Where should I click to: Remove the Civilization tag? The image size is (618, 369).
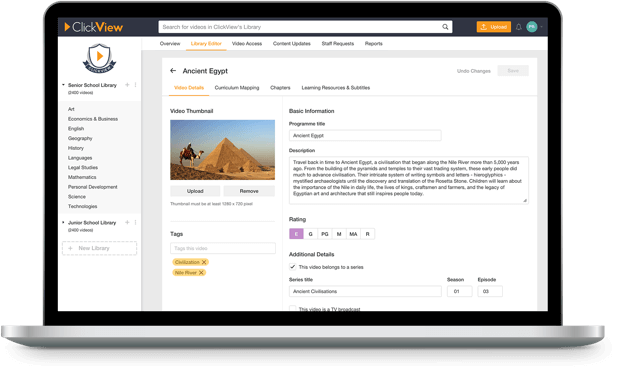tap(204, 262)
